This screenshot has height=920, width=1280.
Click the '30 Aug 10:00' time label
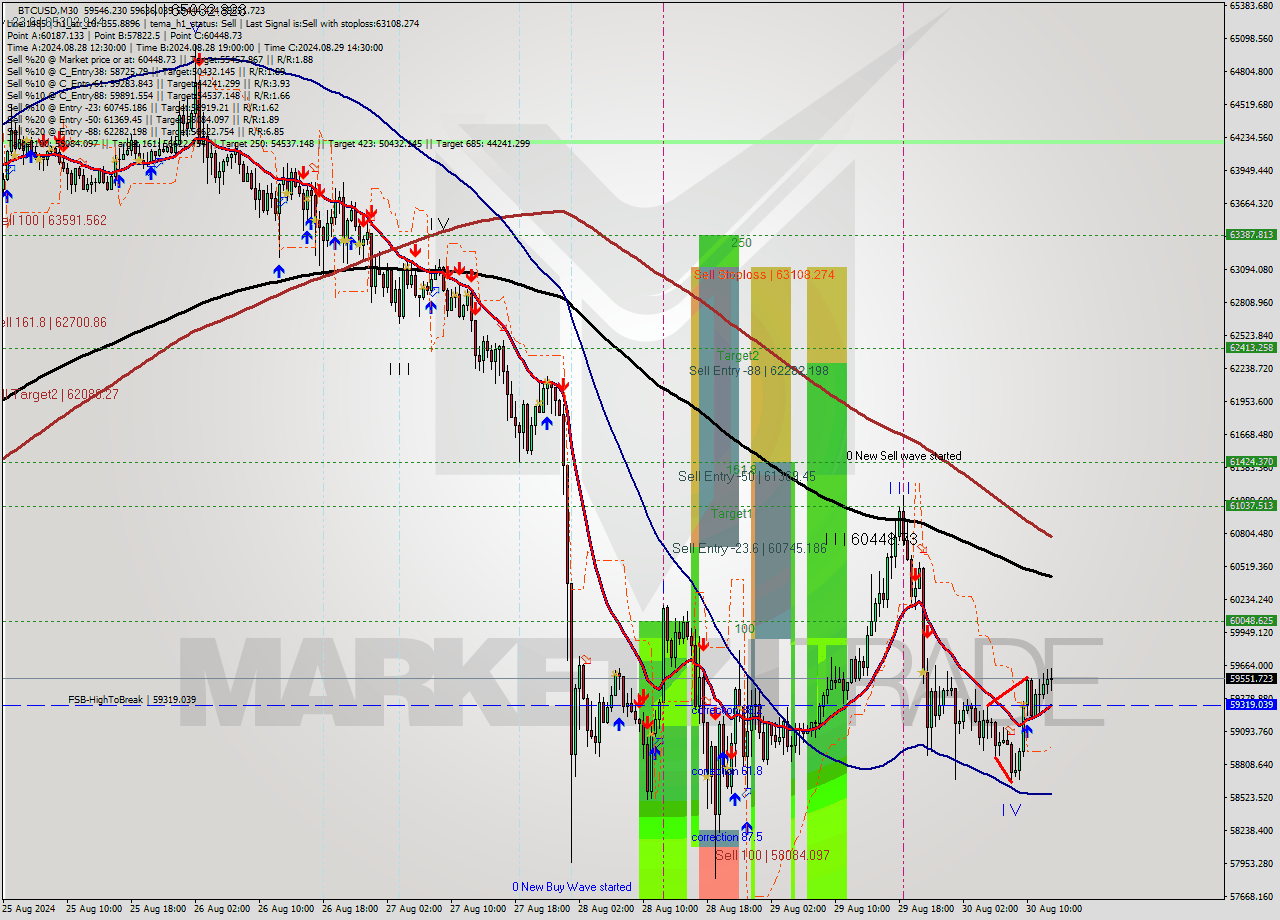click(1052, 909)
